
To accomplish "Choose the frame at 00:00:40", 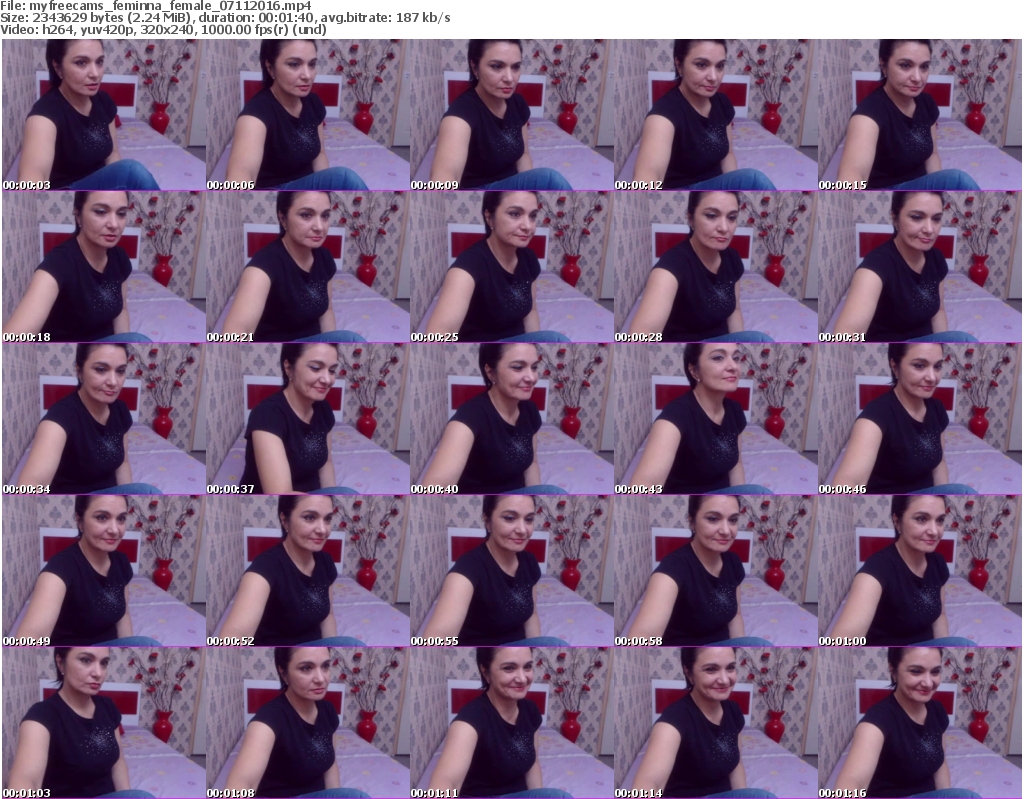I will [511, 419].
